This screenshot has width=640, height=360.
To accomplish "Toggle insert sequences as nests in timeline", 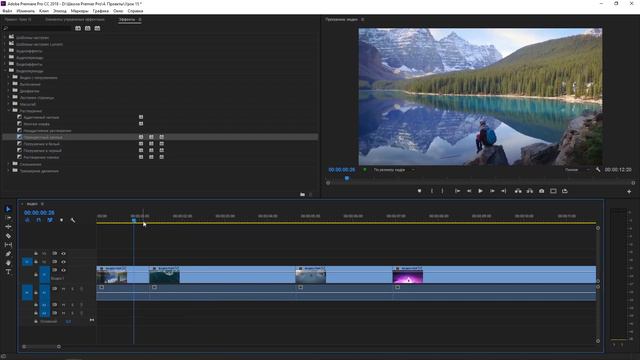I will coord(27,220).
